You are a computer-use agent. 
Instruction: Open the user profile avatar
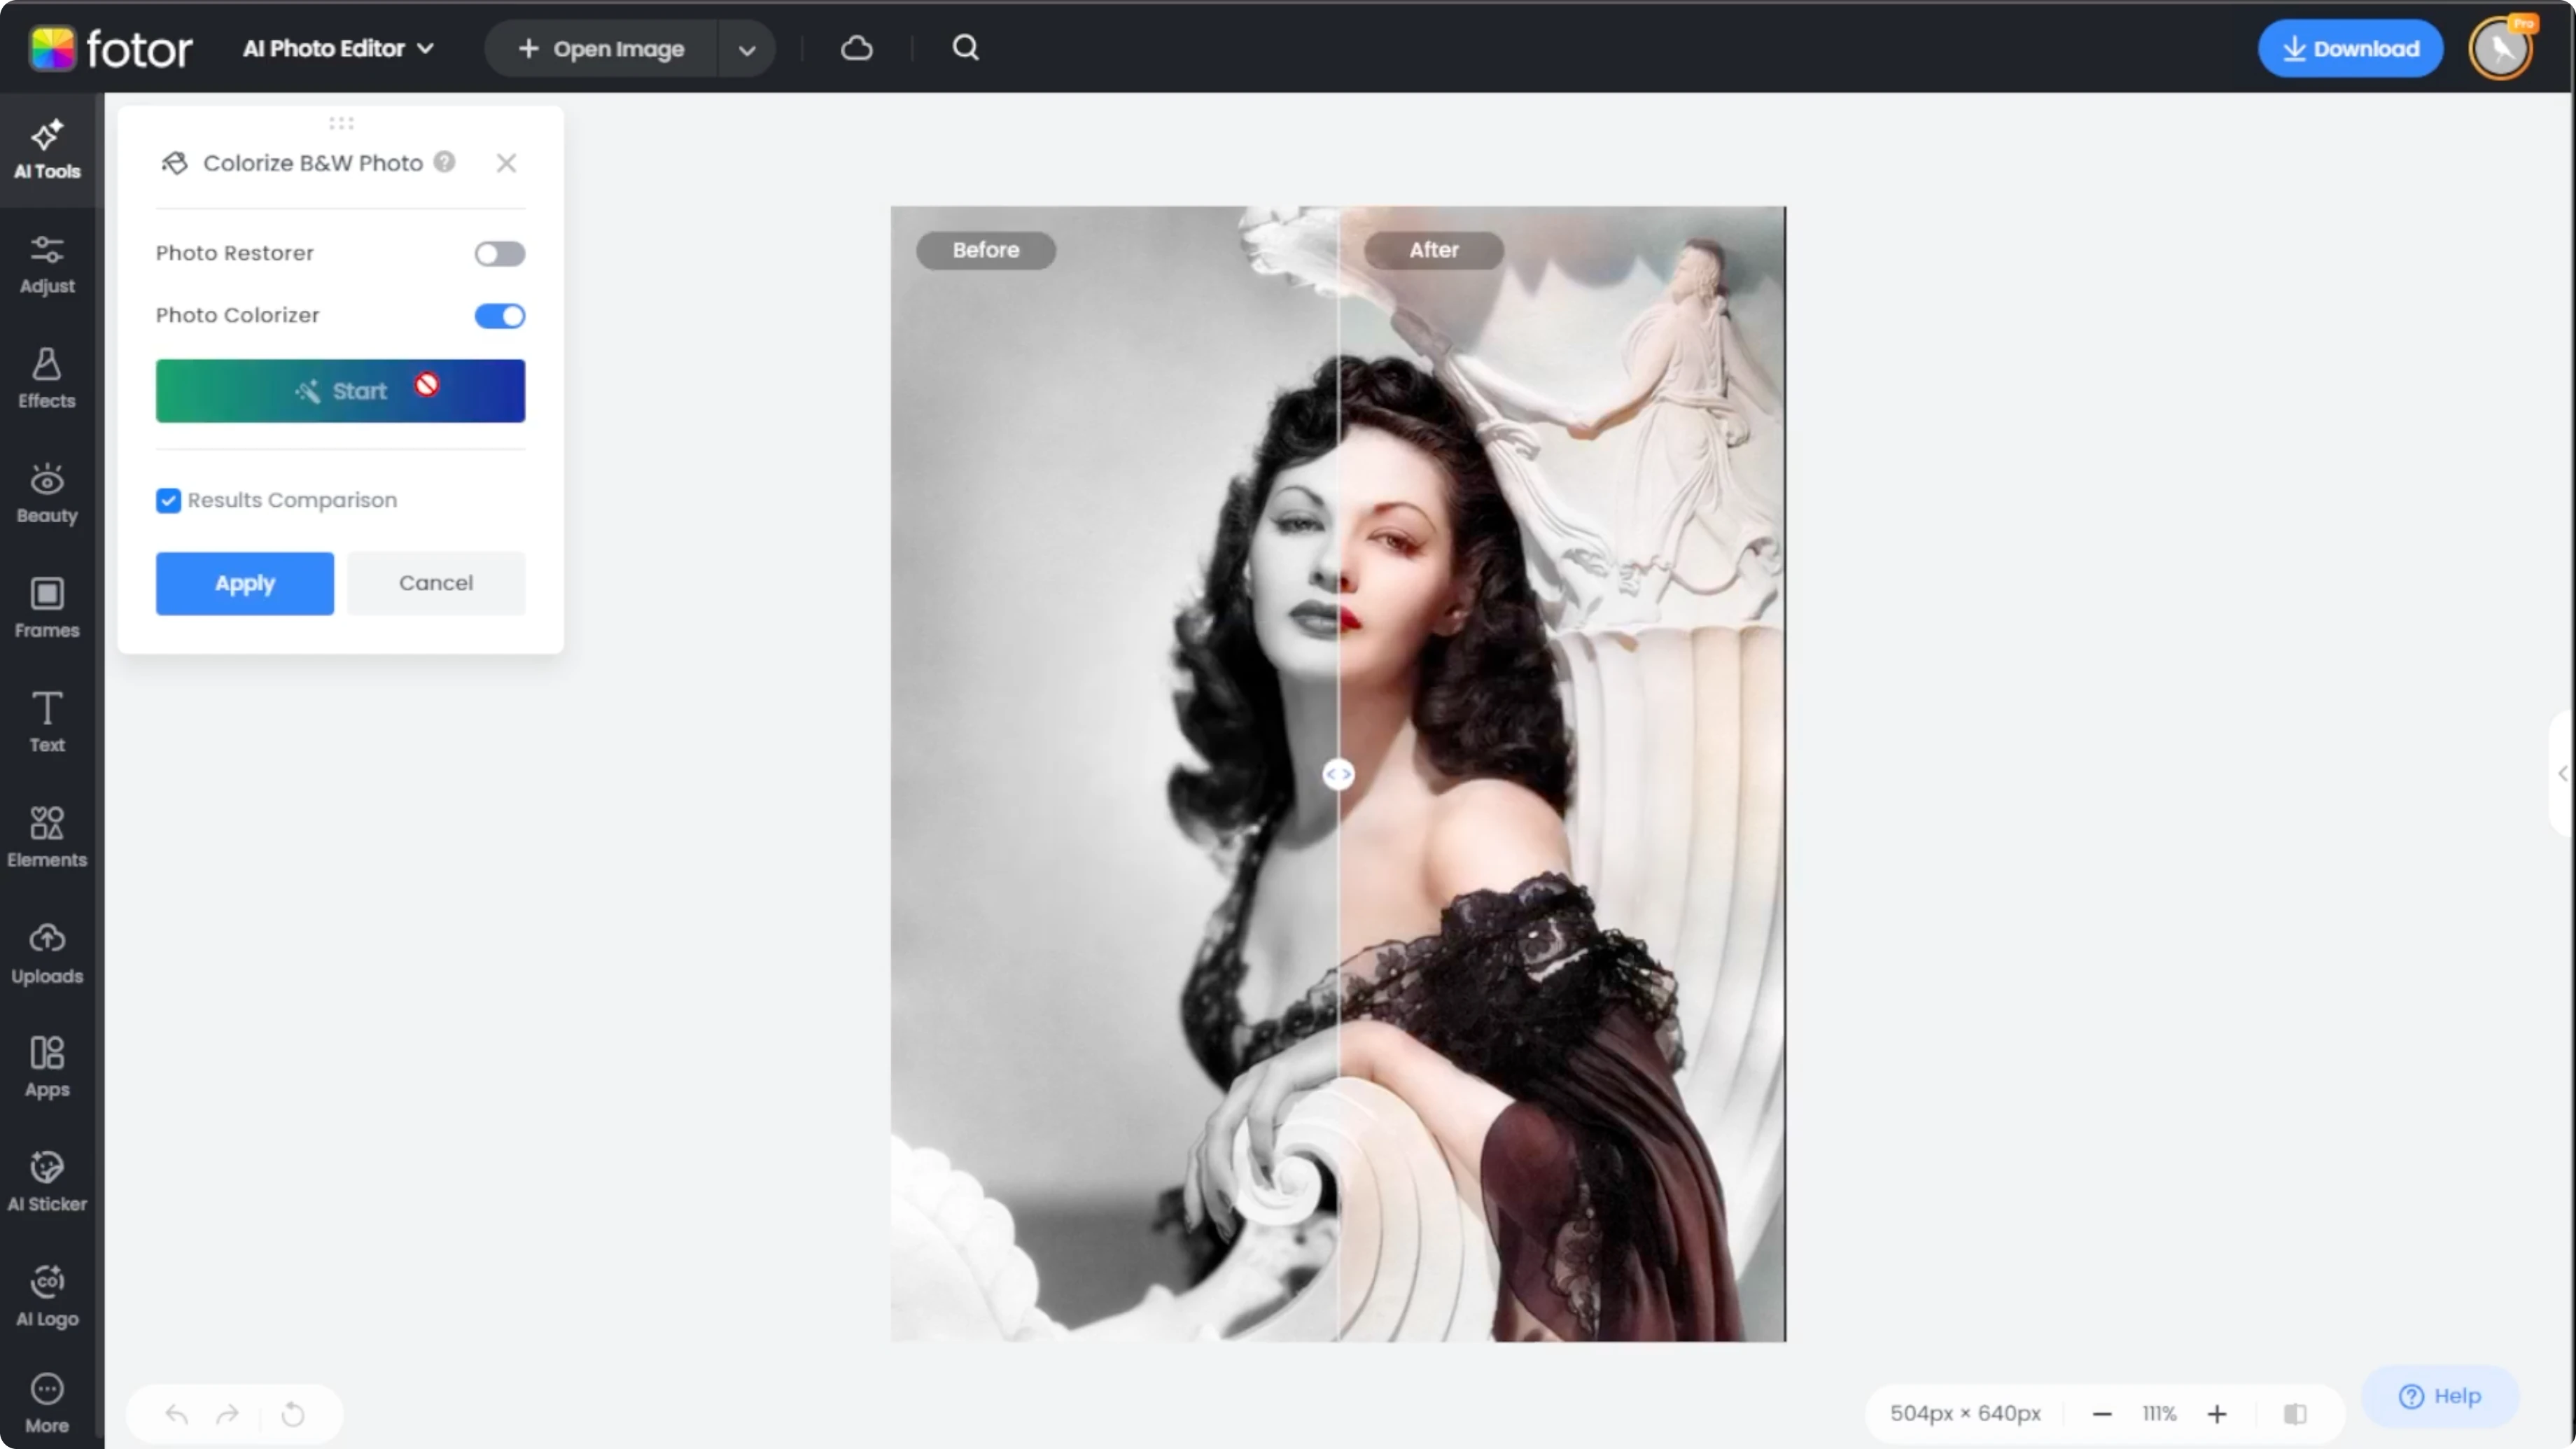pyautogui.click(x=2501, y=48)
